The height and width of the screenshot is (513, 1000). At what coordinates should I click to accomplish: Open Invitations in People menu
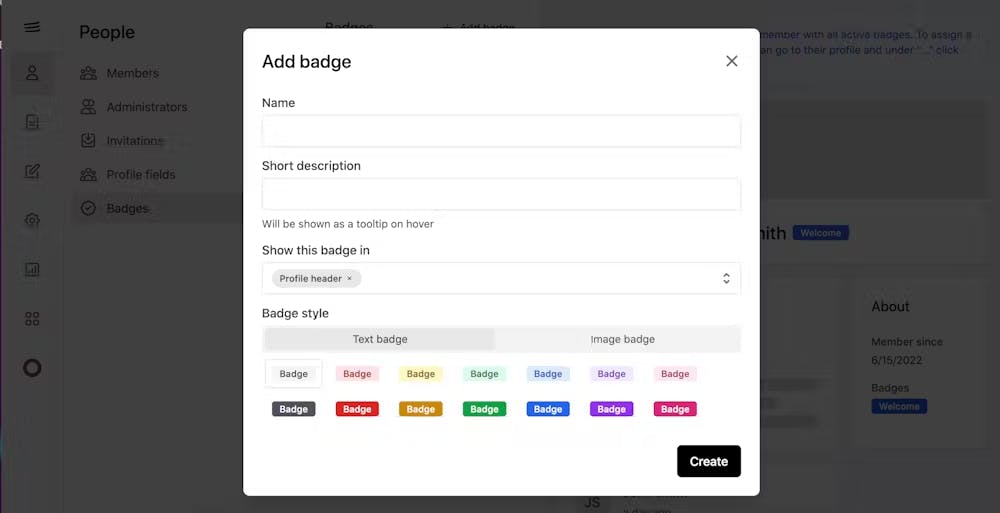tap(135, 141)
